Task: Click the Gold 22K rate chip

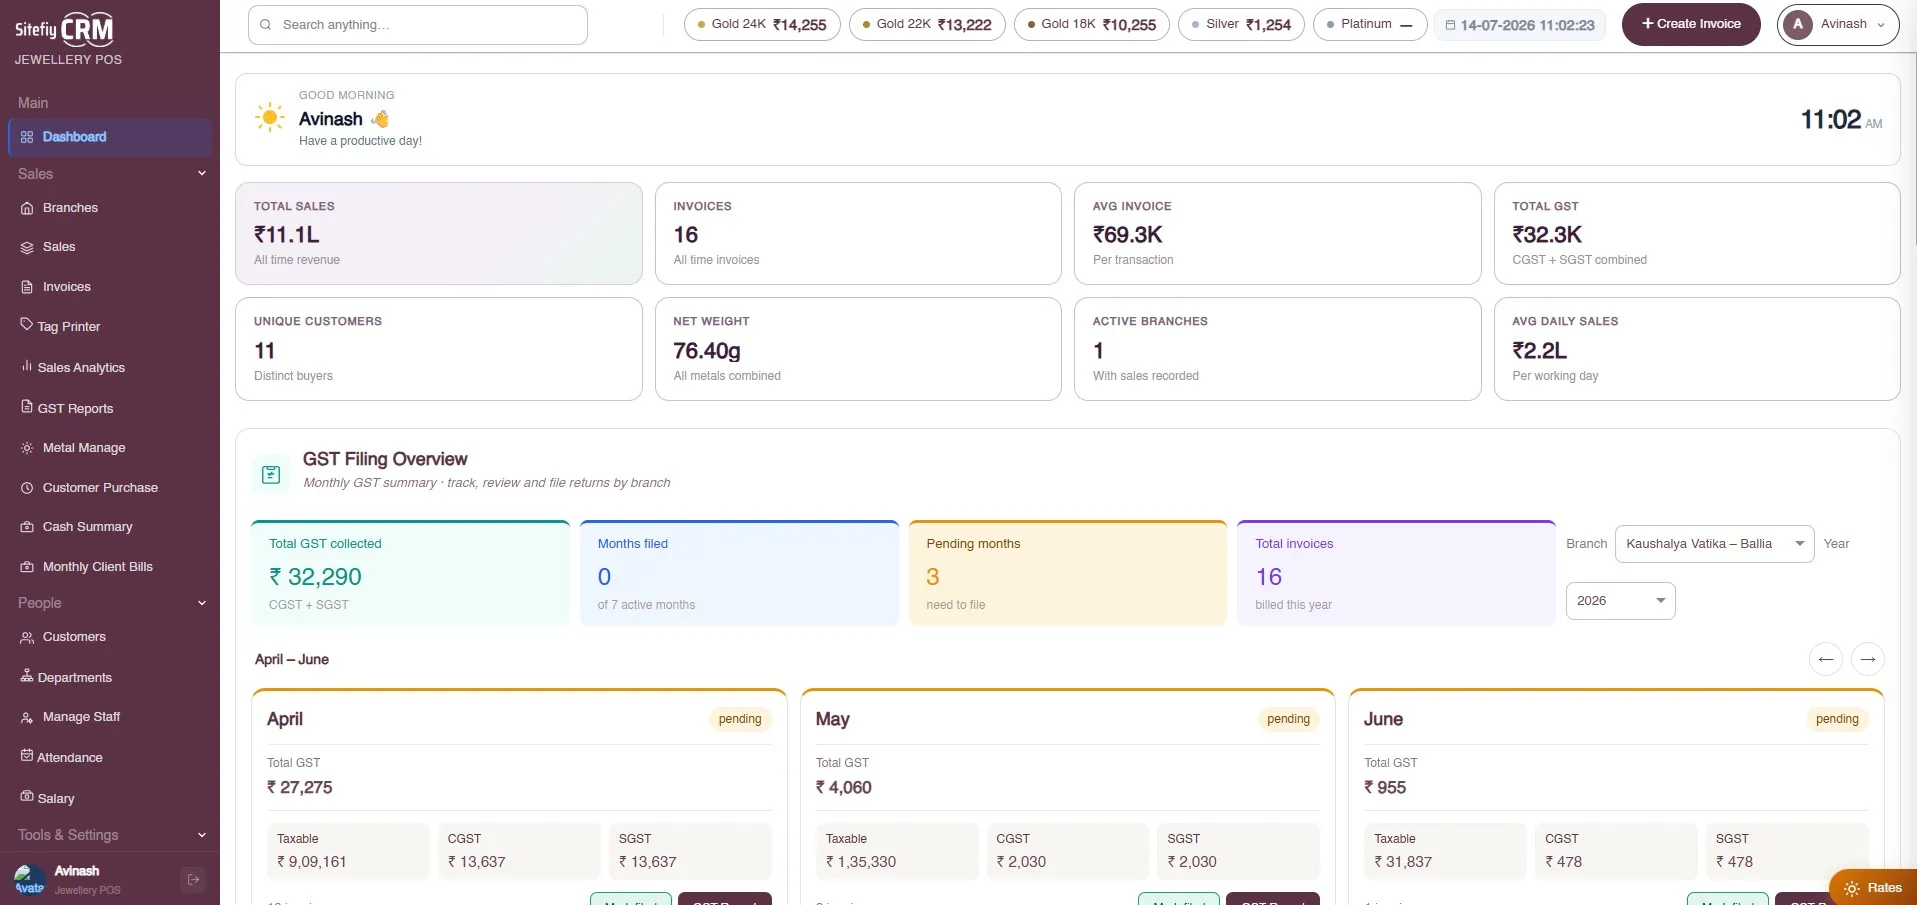Action: coord(927,25)
